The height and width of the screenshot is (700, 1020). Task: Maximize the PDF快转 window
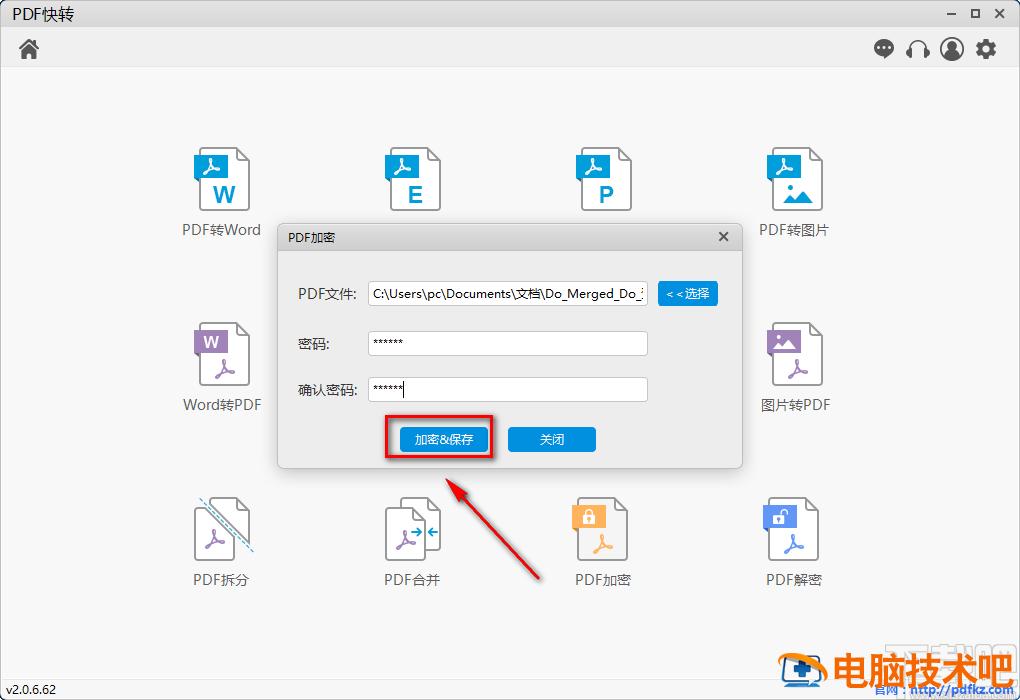pos(975,14)
